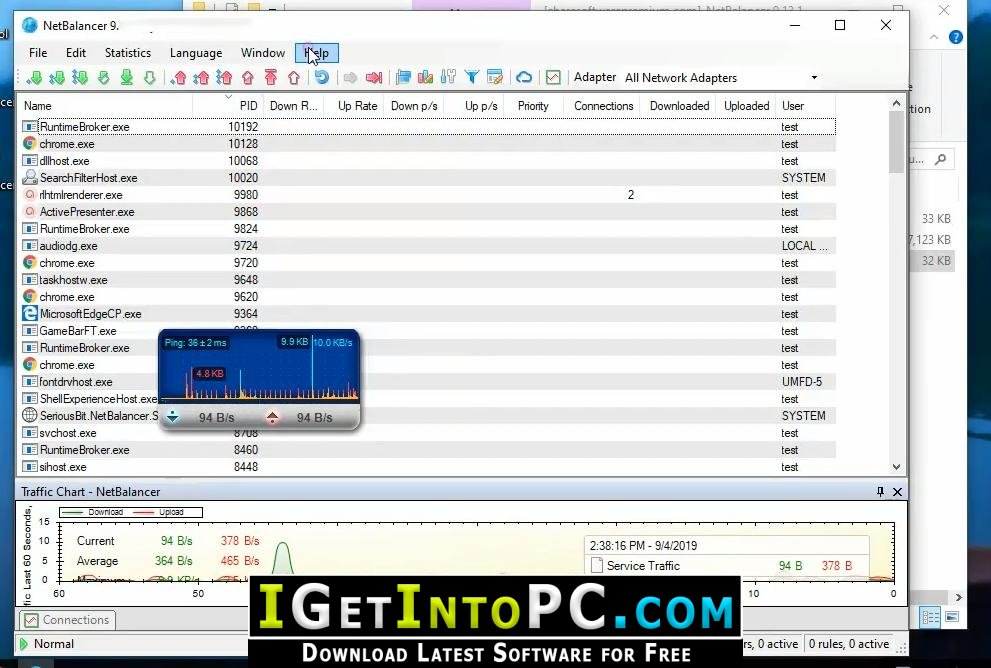The width and height of the screenshot is (991, 668).
Task: Click the cloud sync toolbar icon
Action: point(524,78)
